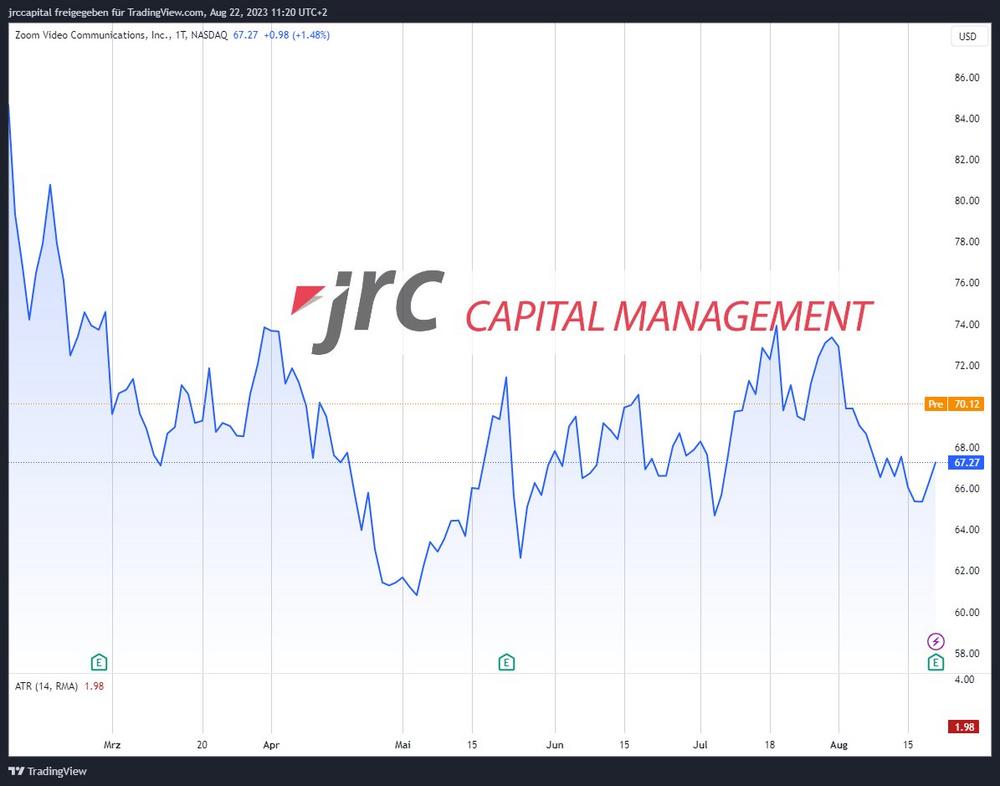Click the 84.00 price axis label
The image size is (1000, 786).
pyautogui.click(x=967, y=118)
